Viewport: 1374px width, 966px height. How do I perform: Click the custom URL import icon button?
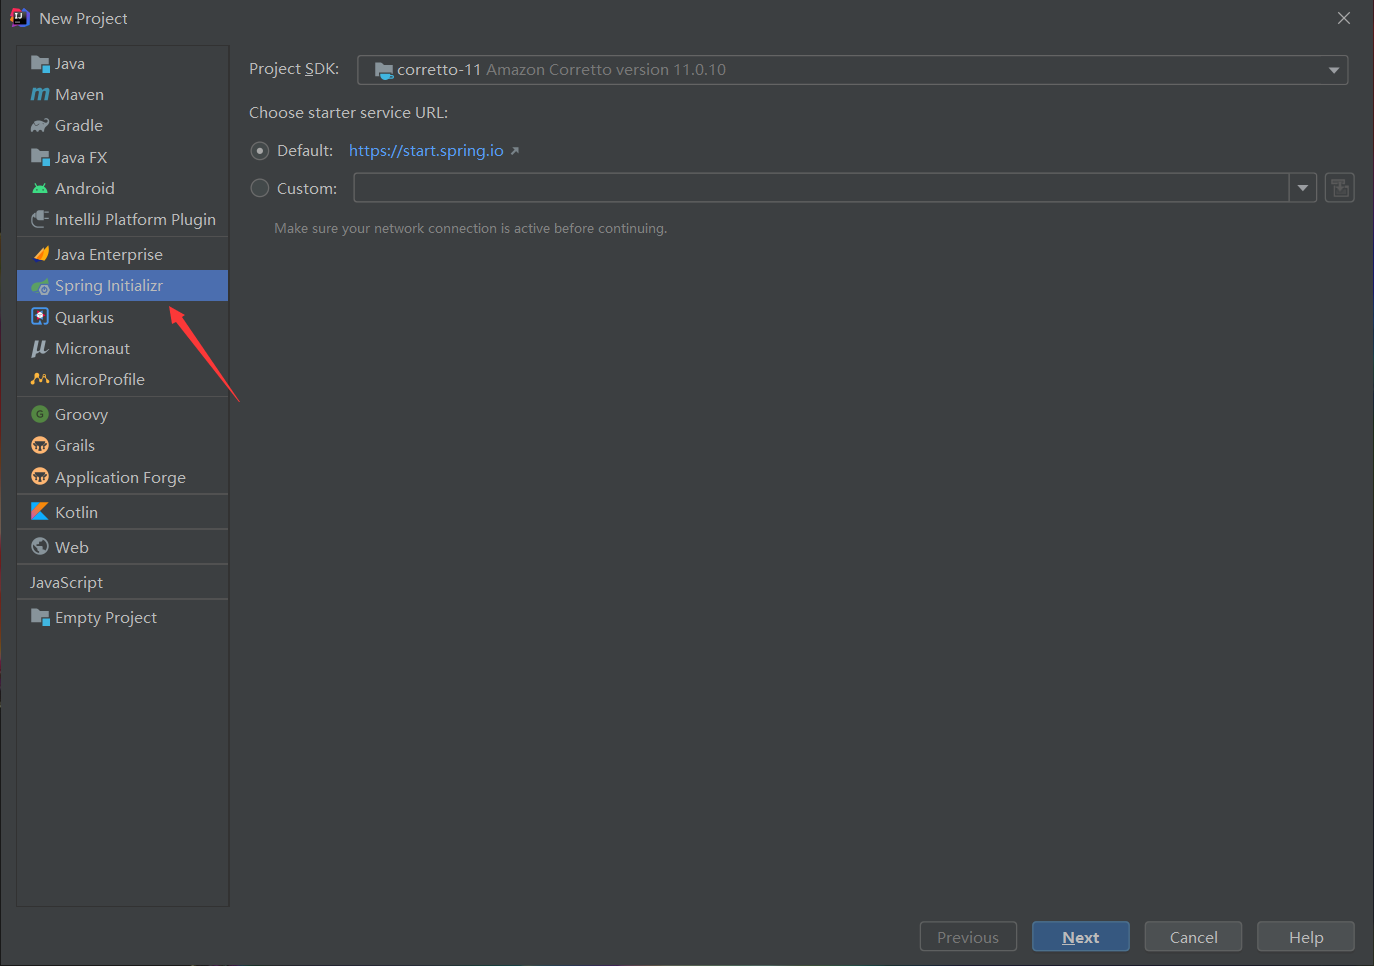(x=1340, y=188)
